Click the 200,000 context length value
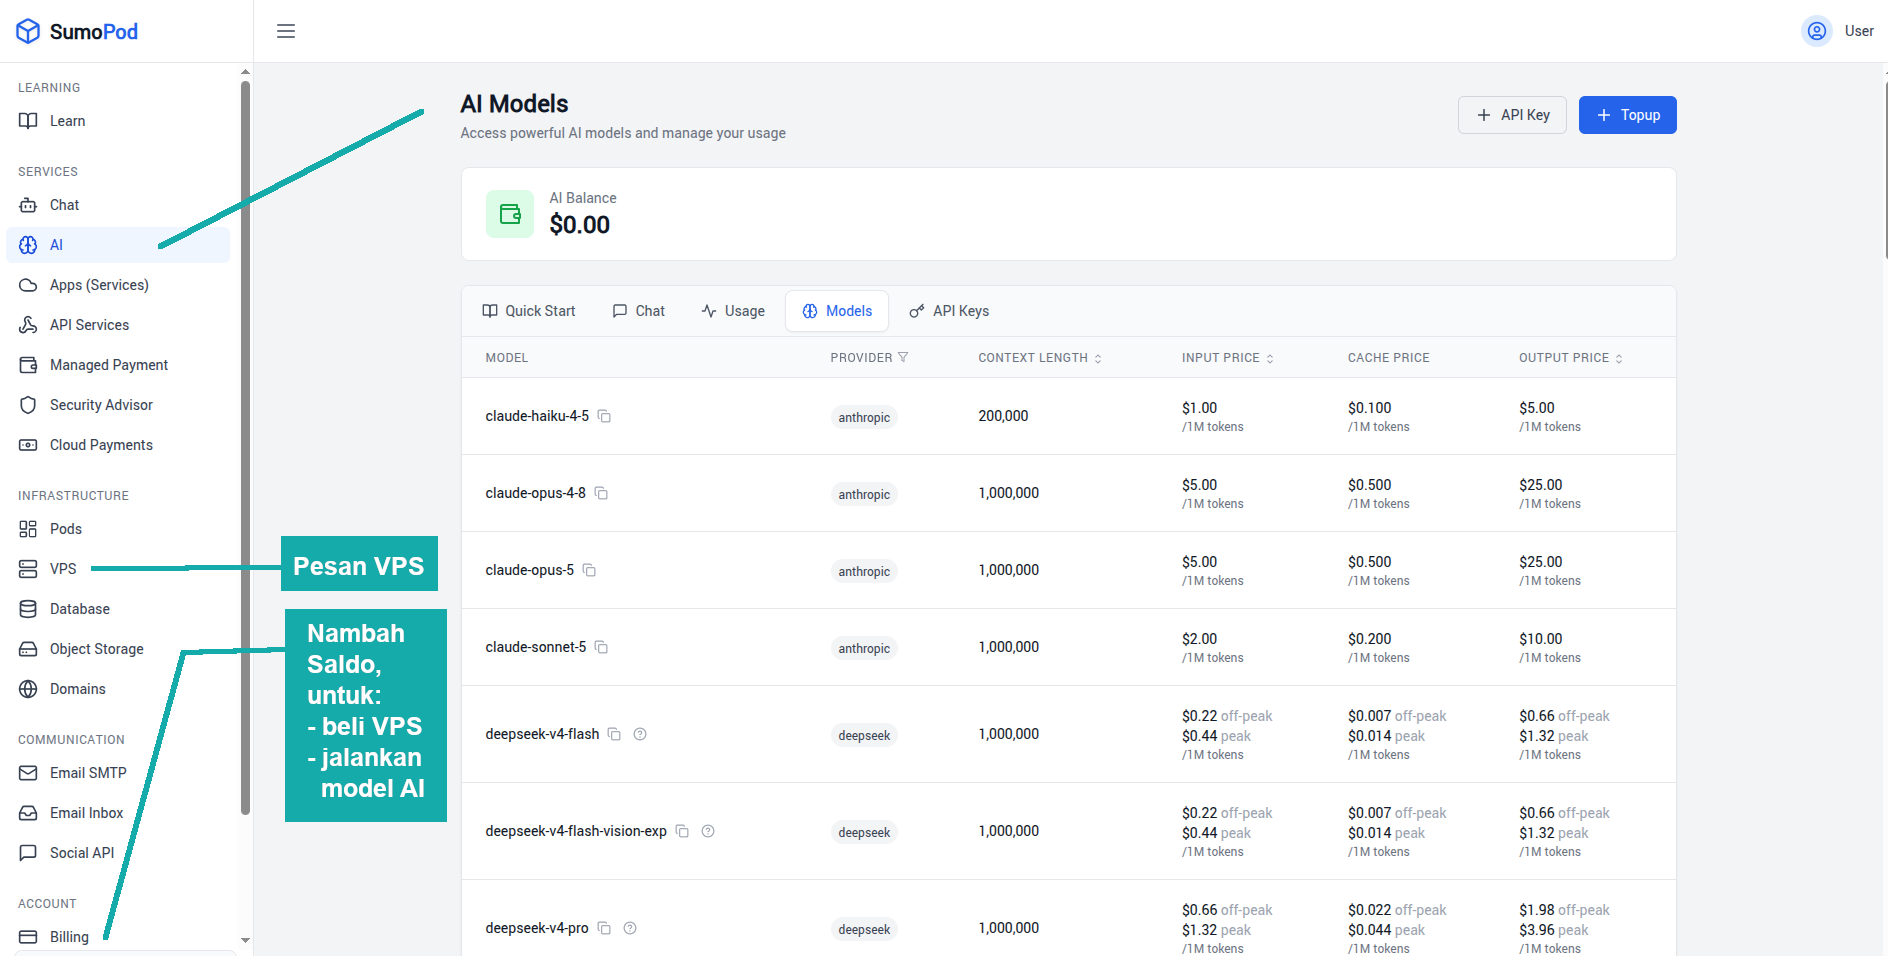 (1003, 416)
